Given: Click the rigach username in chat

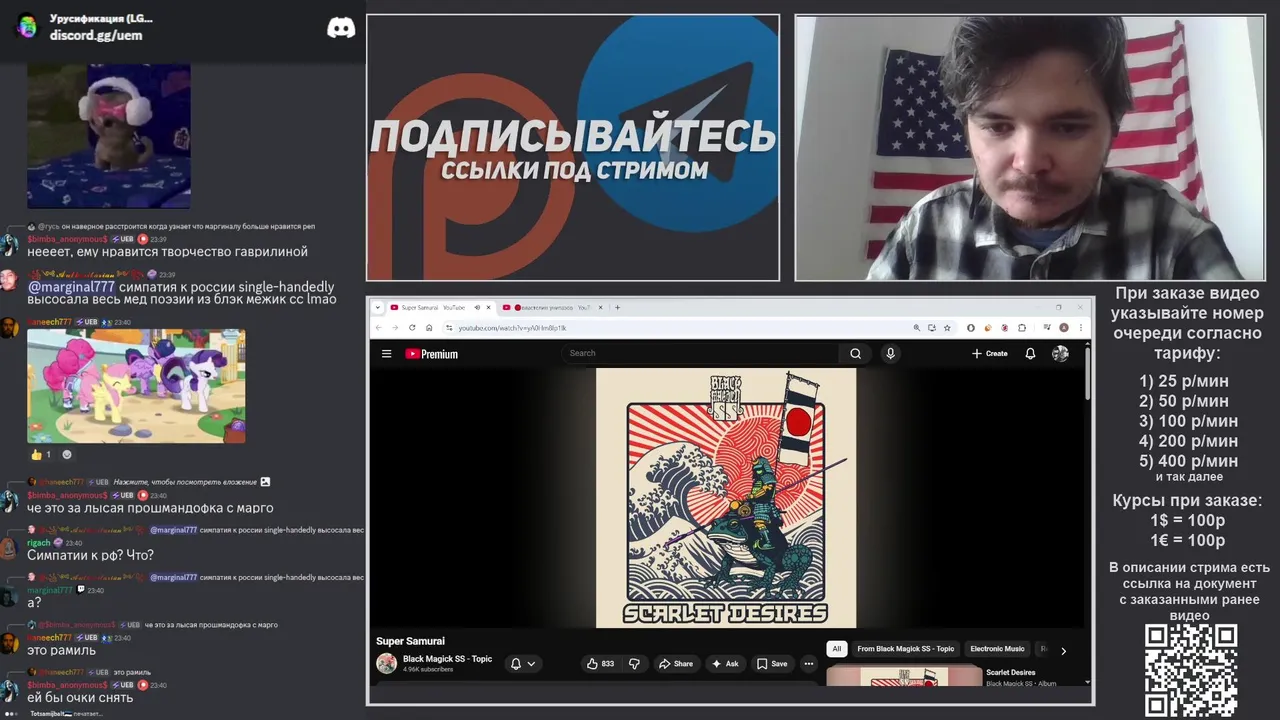Looking at the screenshot, I should tap(38, 543).
